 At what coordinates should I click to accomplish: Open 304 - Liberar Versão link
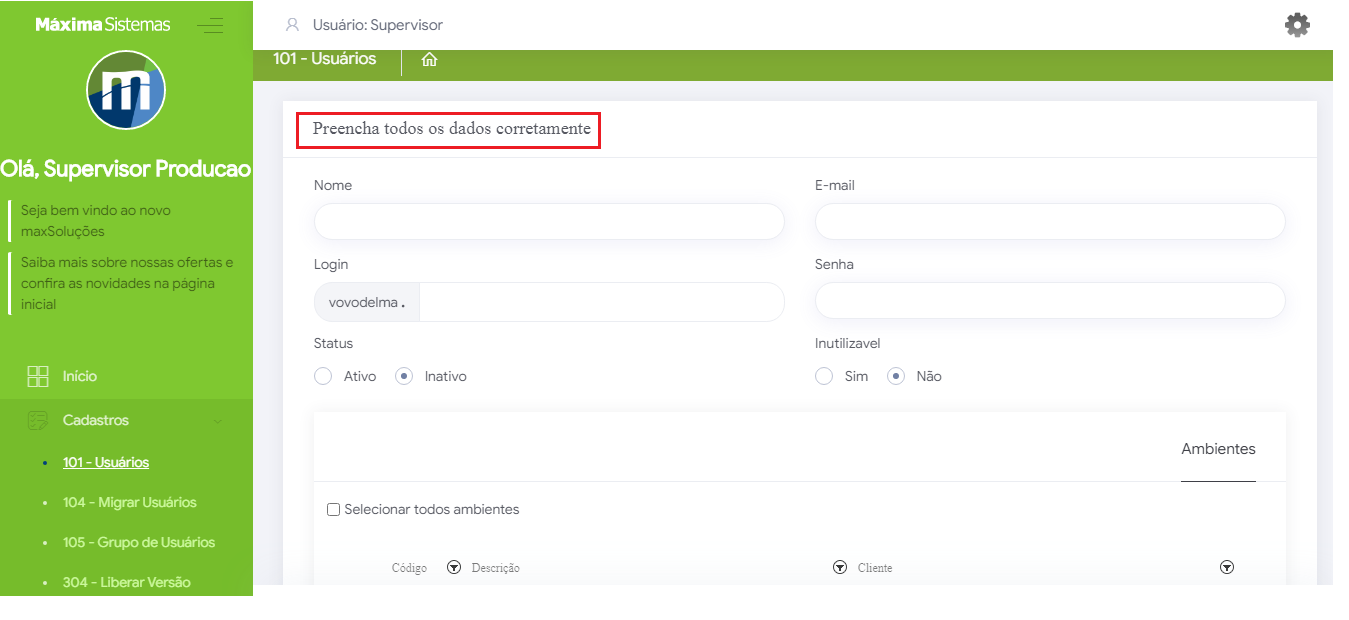click(126, 582)
